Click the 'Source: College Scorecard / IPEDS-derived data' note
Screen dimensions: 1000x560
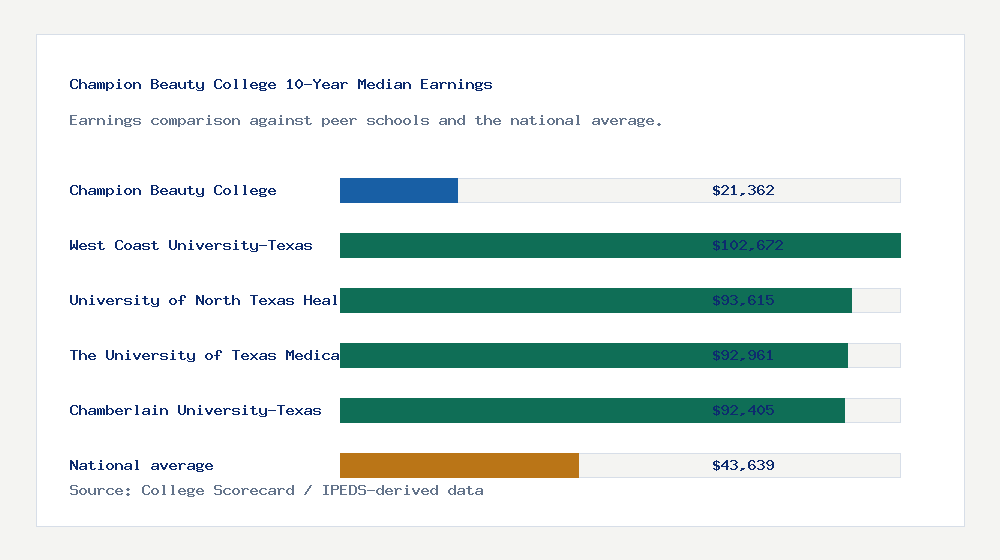276,490
